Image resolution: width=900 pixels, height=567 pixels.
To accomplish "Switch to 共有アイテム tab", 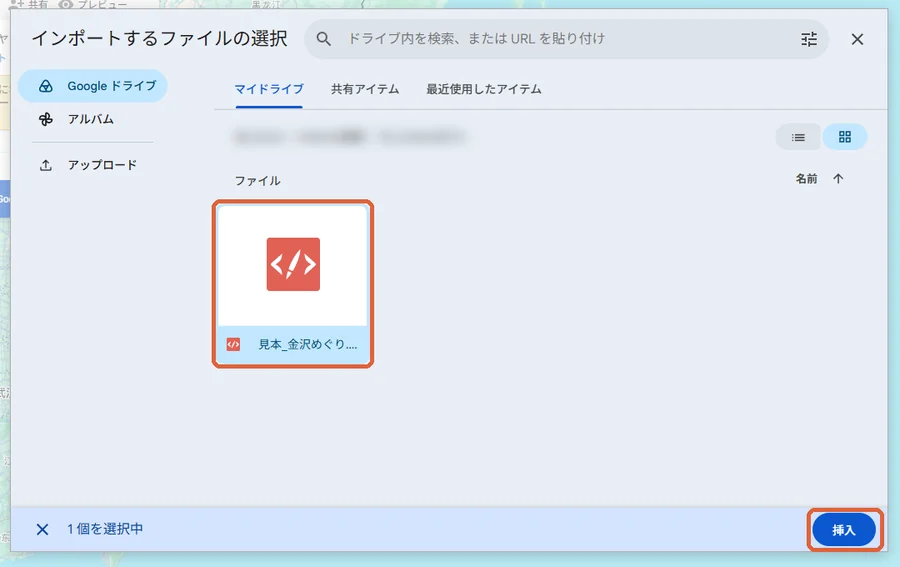I will click(x=364, y=90).
